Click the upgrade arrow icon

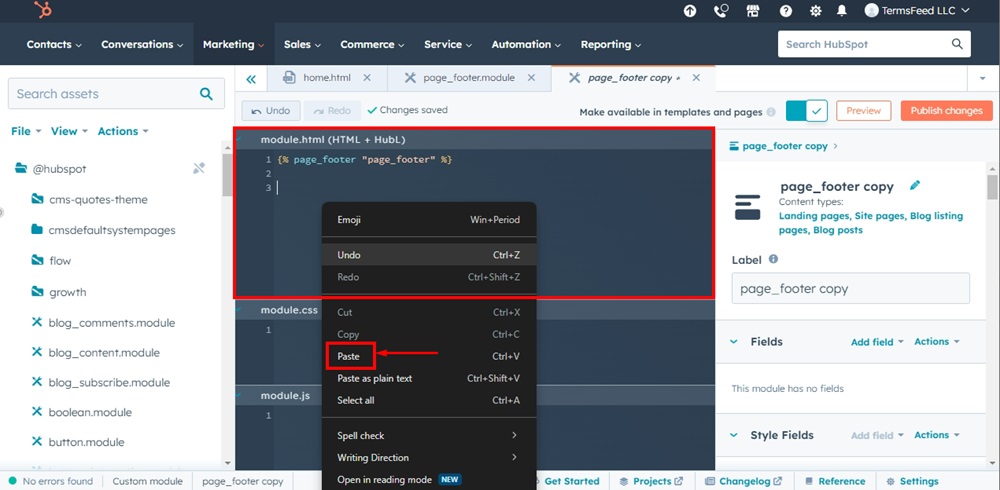point(689,11)
